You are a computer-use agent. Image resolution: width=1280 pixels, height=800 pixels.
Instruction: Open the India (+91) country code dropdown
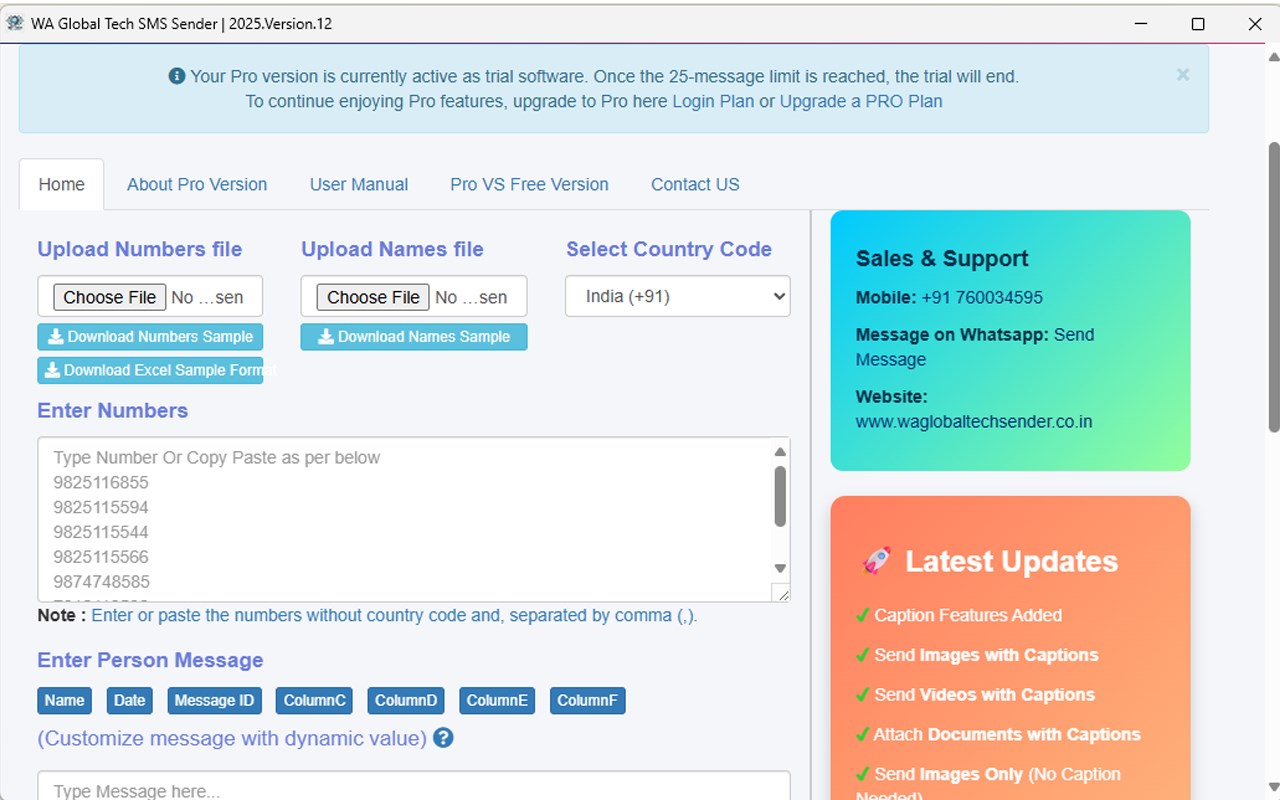pyautogui.click(x=678, y=297)
